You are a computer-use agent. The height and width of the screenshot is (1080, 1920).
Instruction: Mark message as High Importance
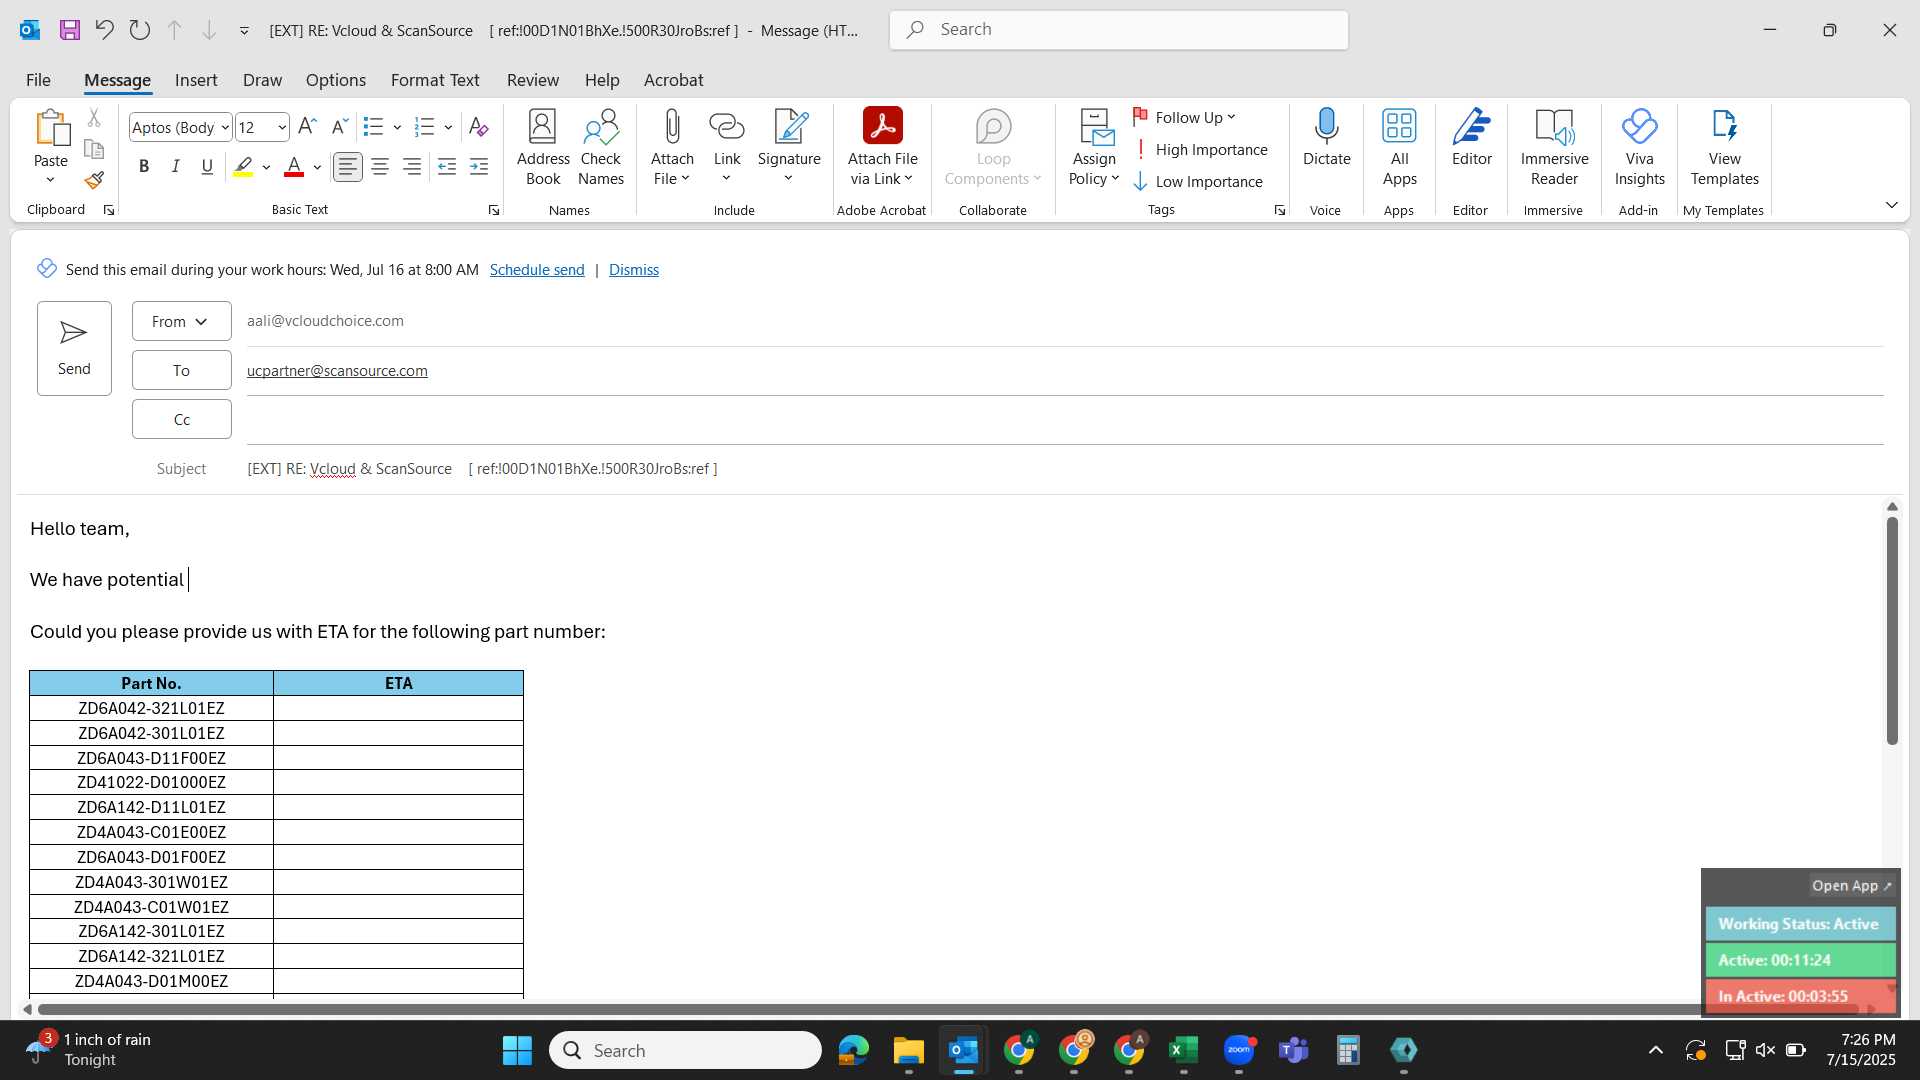[1200, 150]
